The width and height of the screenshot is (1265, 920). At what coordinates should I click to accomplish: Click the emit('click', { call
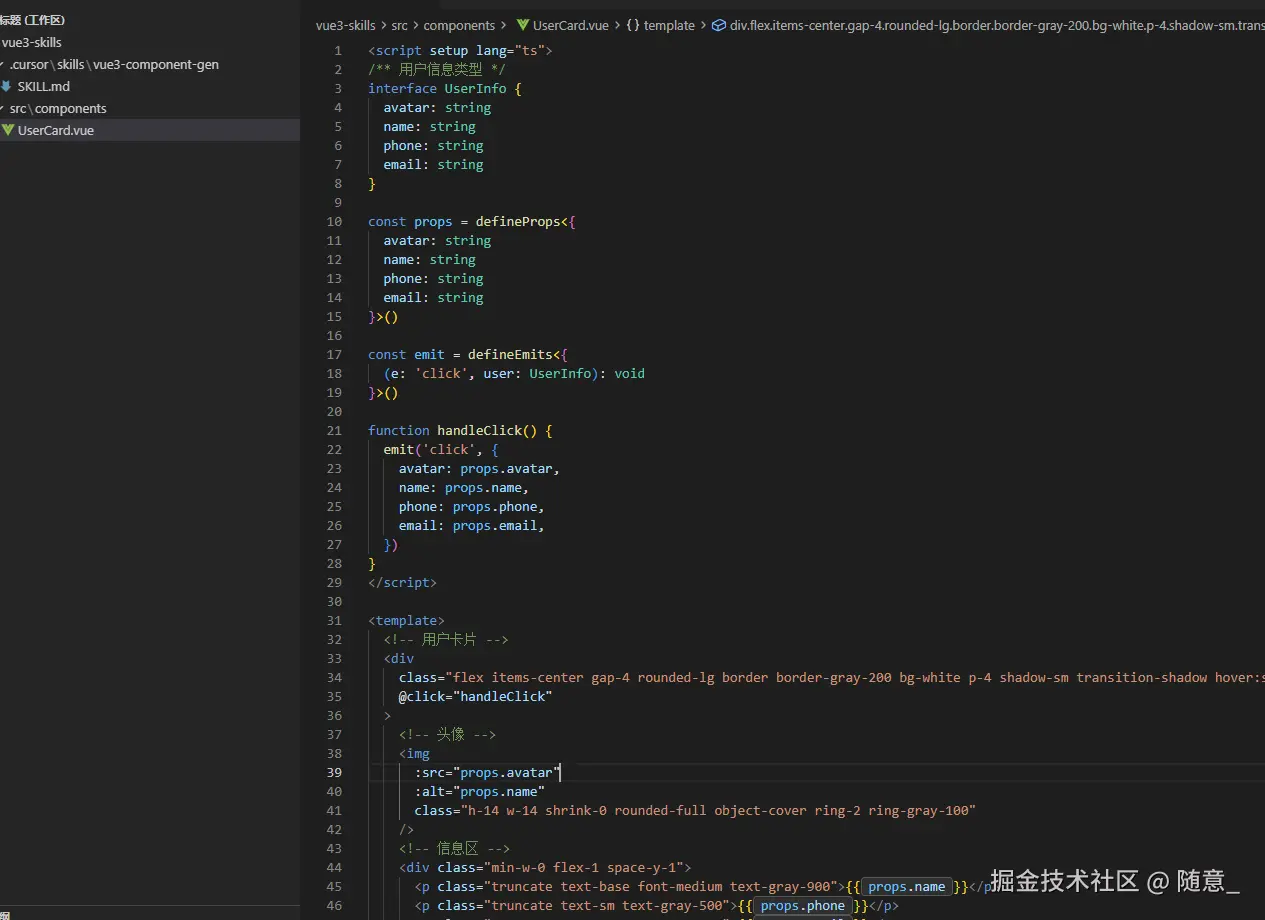(441, 449)
